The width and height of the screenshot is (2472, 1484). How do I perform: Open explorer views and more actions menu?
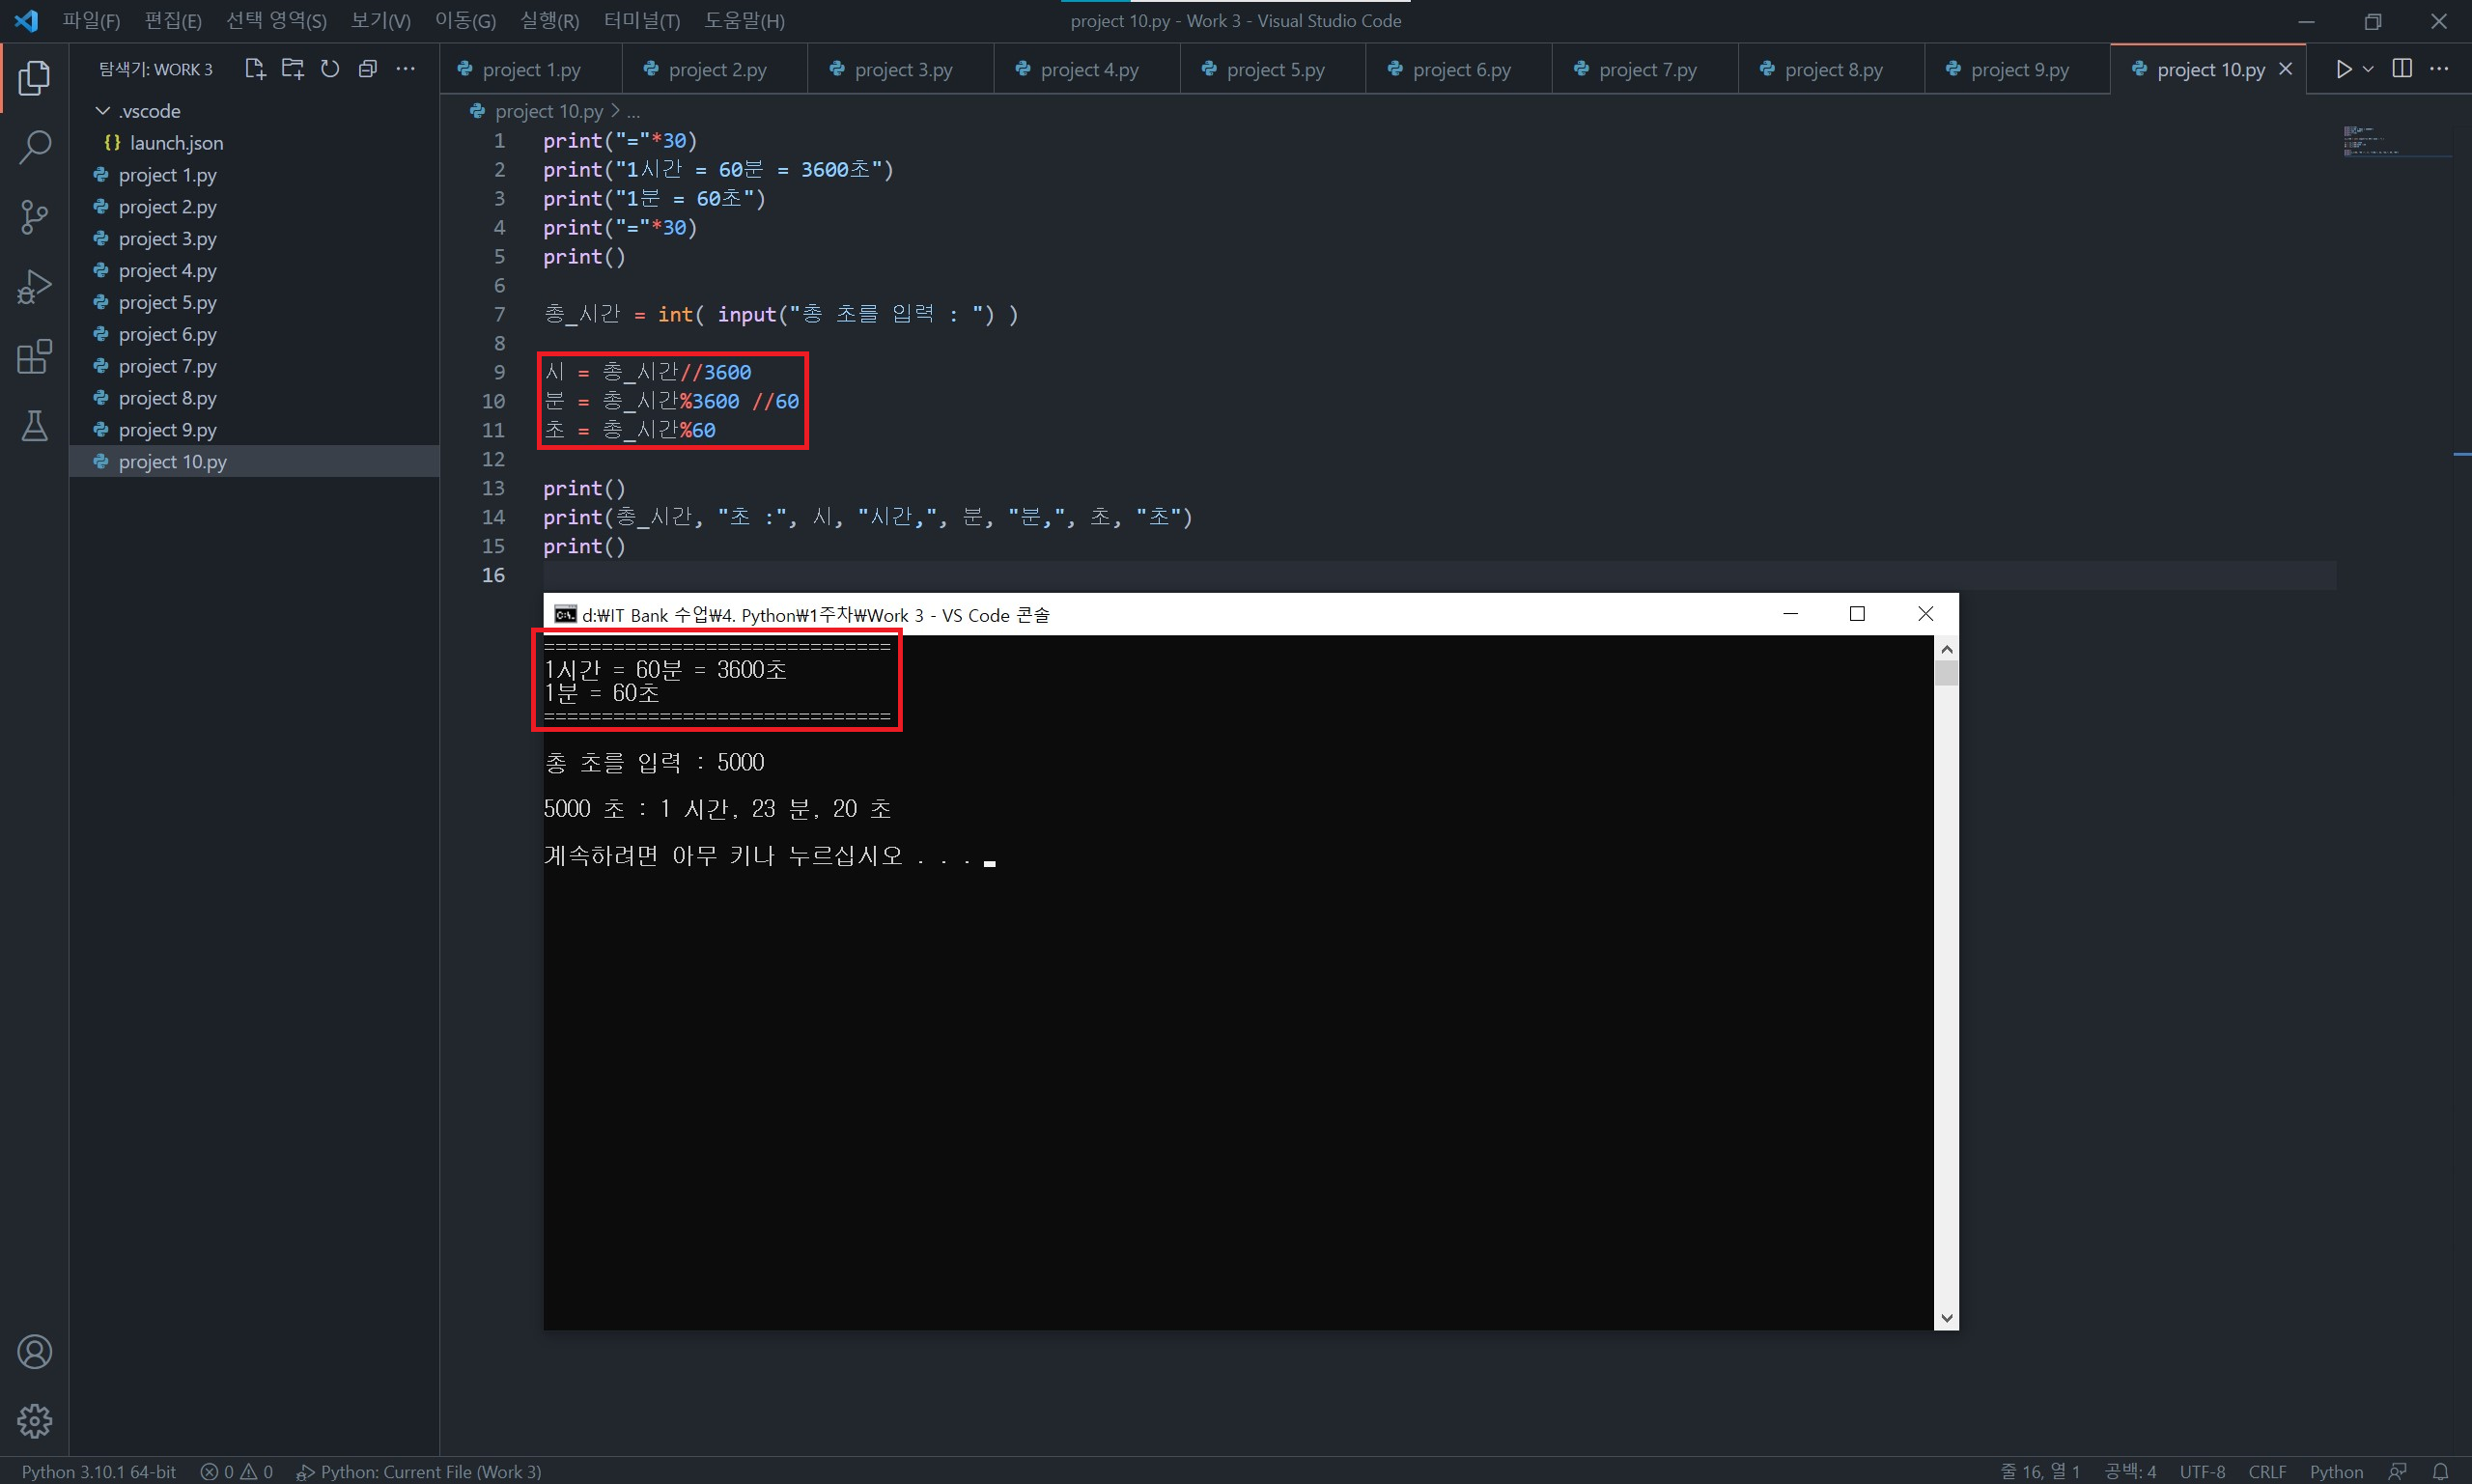point(405,69)
